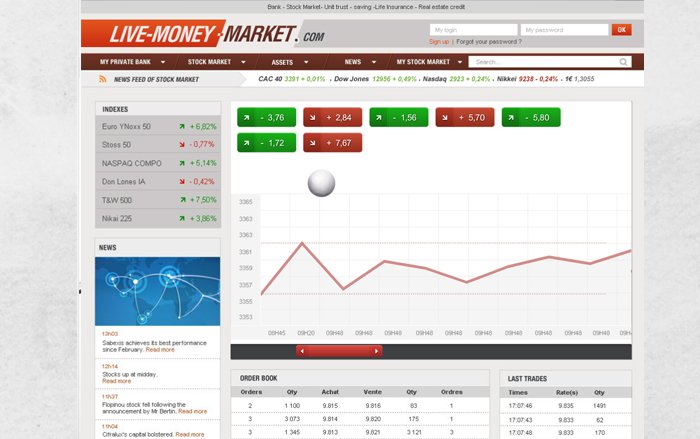Click the right arrow on the chart scrollbar

pos(376,351)
